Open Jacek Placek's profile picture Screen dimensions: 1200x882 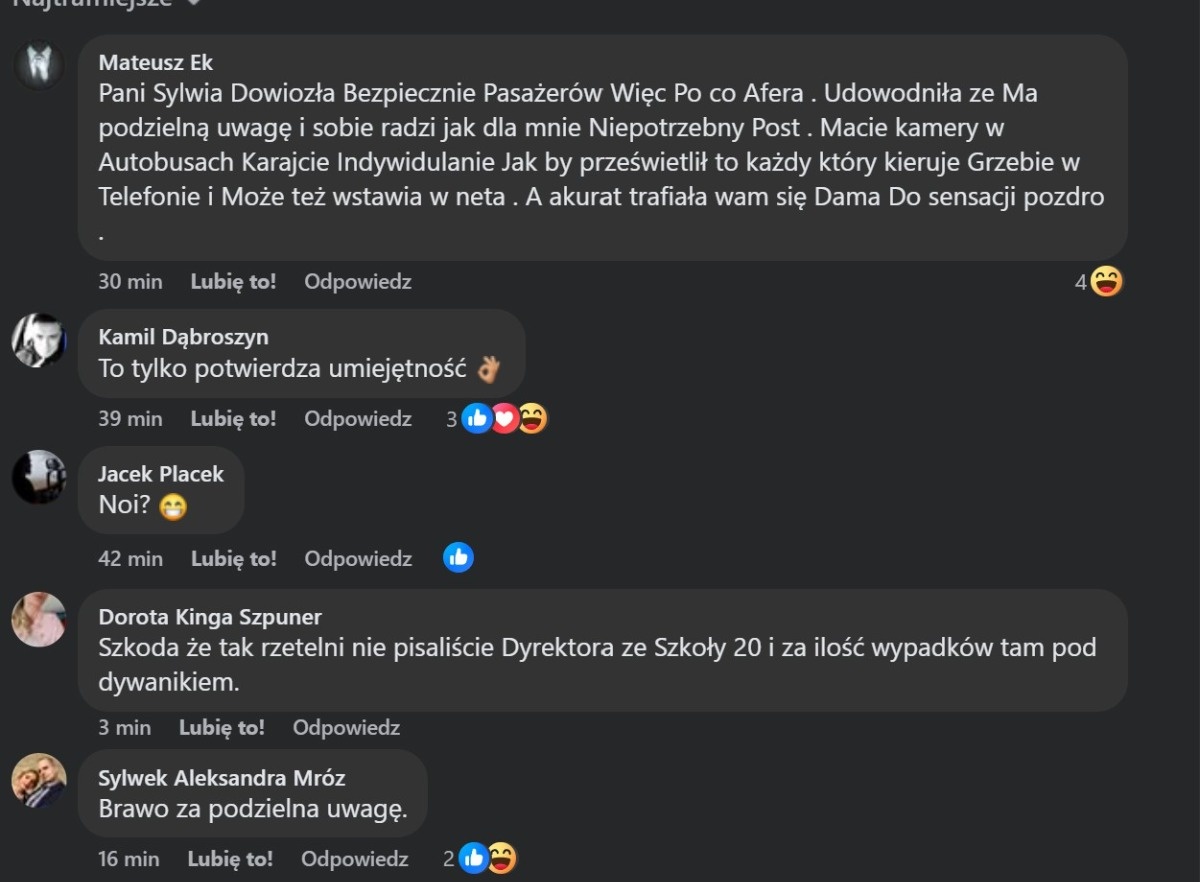[39, 477]
